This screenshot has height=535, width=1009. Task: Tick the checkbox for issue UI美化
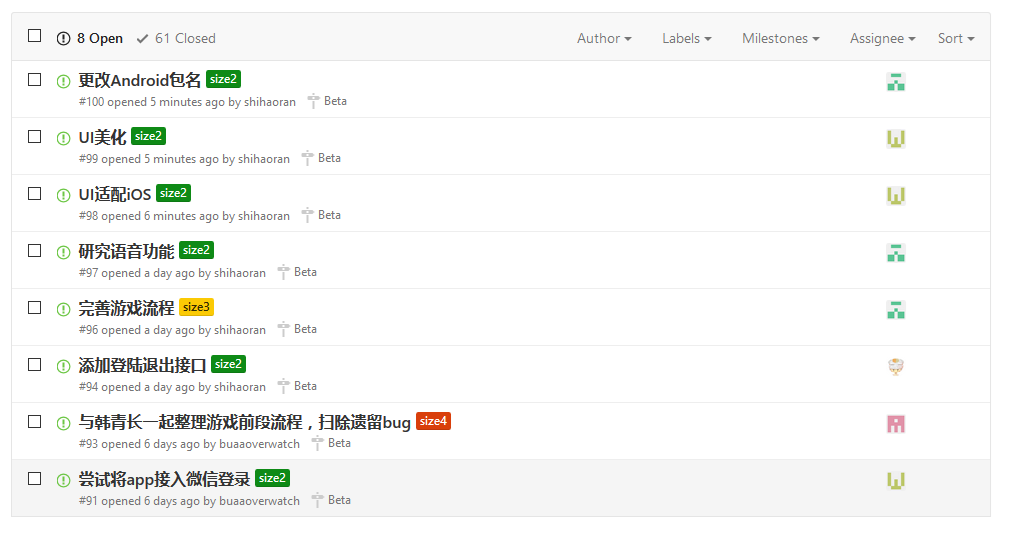[x=35, y=136]
